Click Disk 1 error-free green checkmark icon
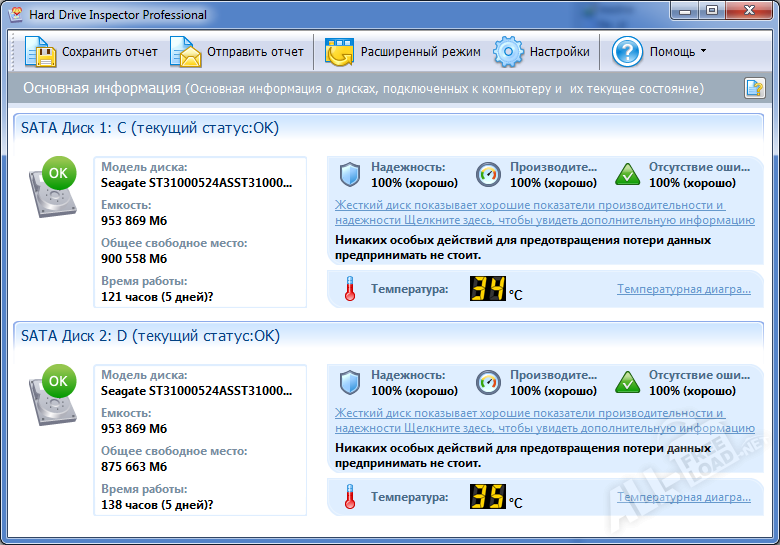Image resolution: width=780 pixels, height=545 pixels. pyautogui.click(x=627, y=175)
